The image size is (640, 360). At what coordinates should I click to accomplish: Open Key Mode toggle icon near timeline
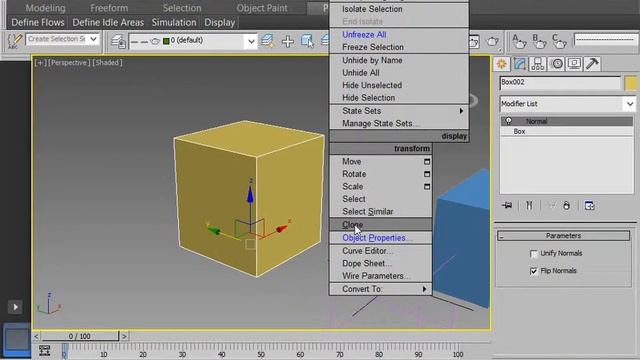(x=44, y=350)
